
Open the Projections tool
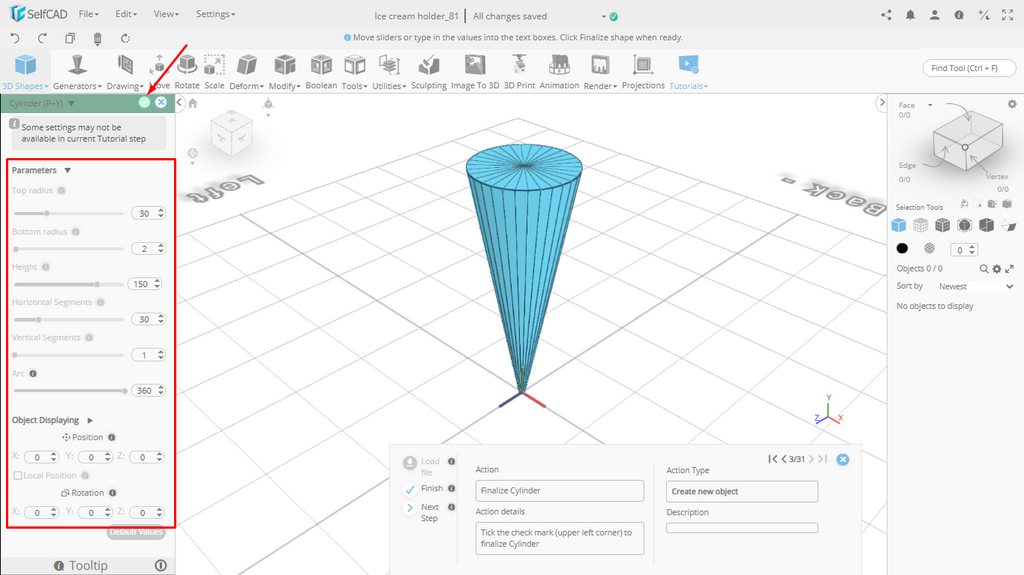(x=643, y=72)
